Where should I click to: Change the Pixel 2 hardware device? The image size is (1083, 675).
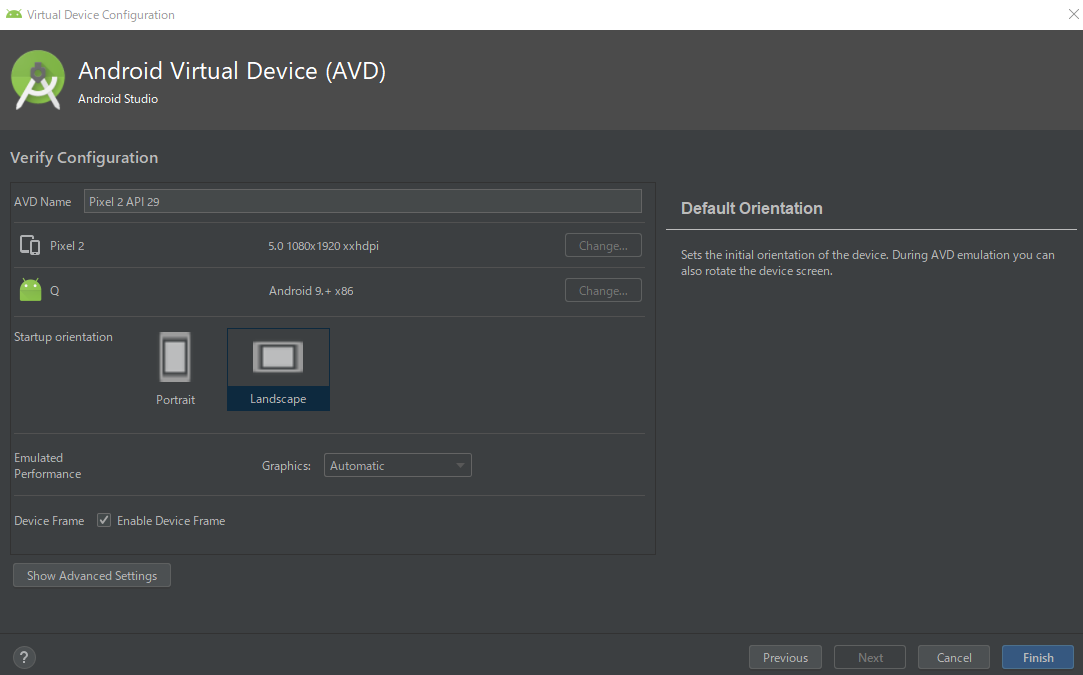pos(603,245)
